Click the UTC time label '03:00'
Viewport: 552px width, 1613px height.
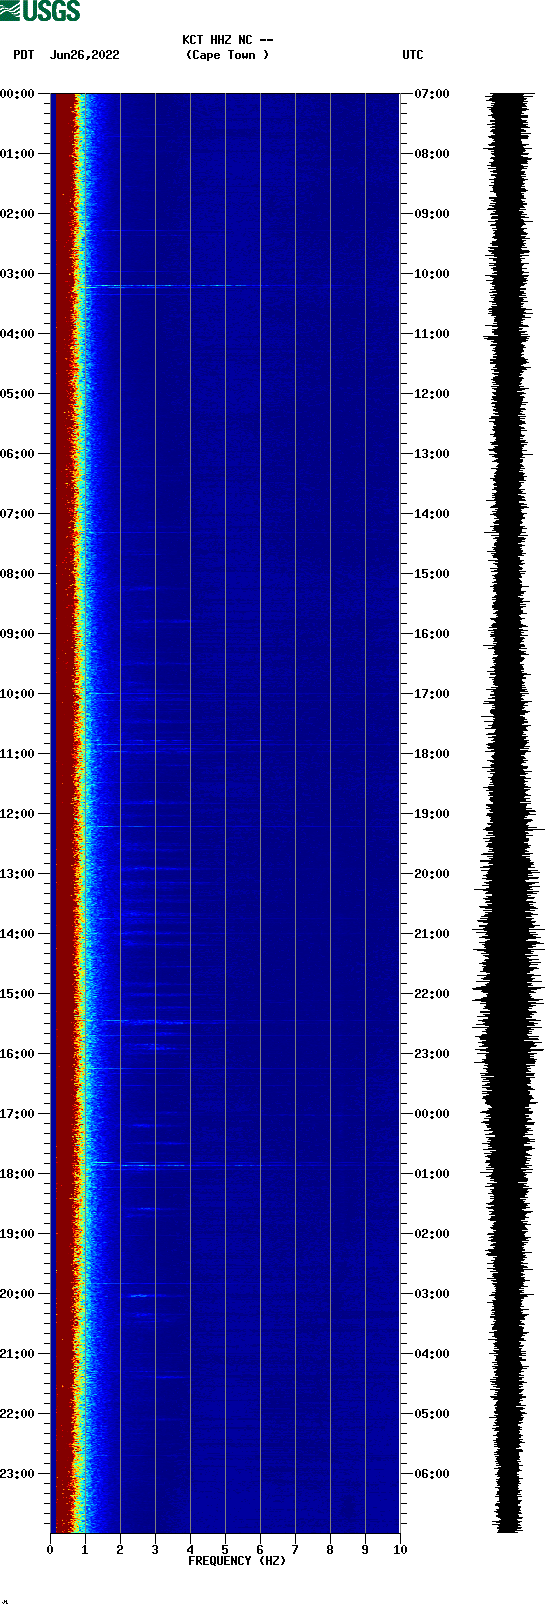[432, 1293]
